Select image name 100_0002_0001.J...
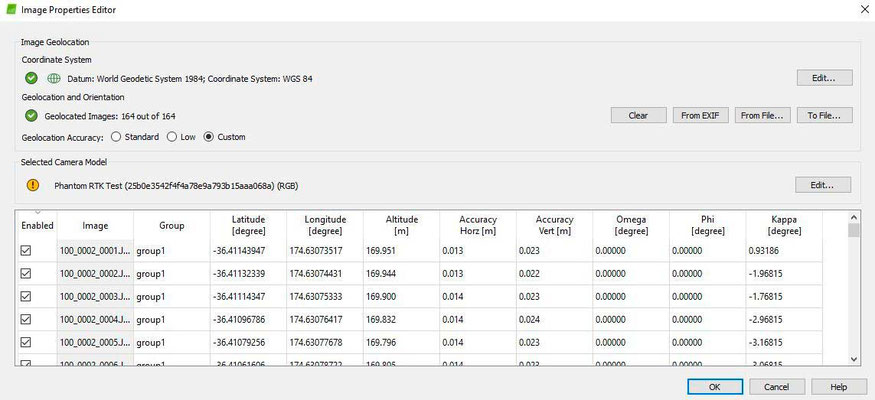This screenshot has width=875, height=400. coord(95,251)
